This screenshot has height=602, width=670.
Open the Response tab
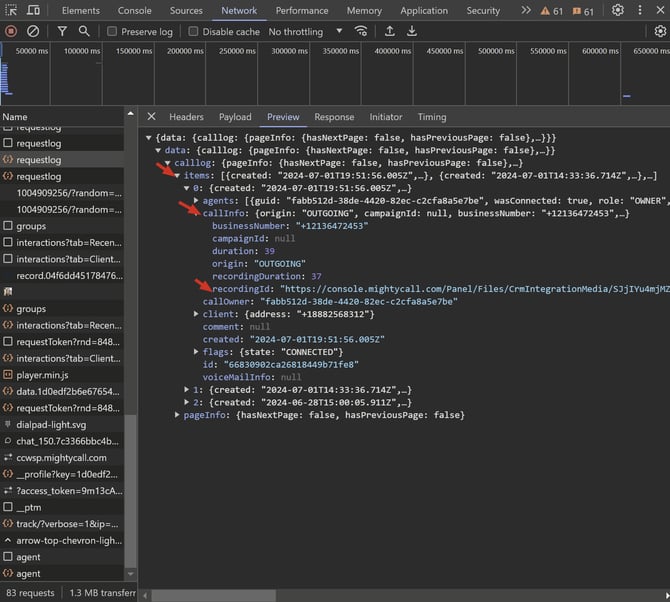(334, 117)
